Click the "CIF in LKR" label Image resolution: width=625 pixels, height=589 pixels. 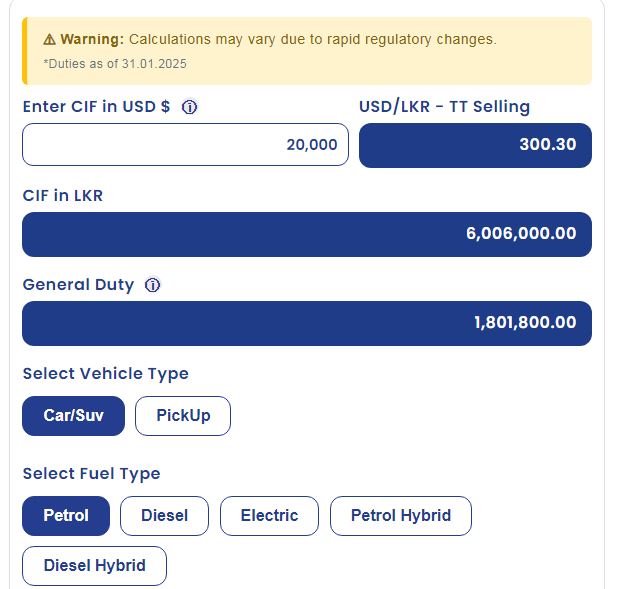point(63,196)
